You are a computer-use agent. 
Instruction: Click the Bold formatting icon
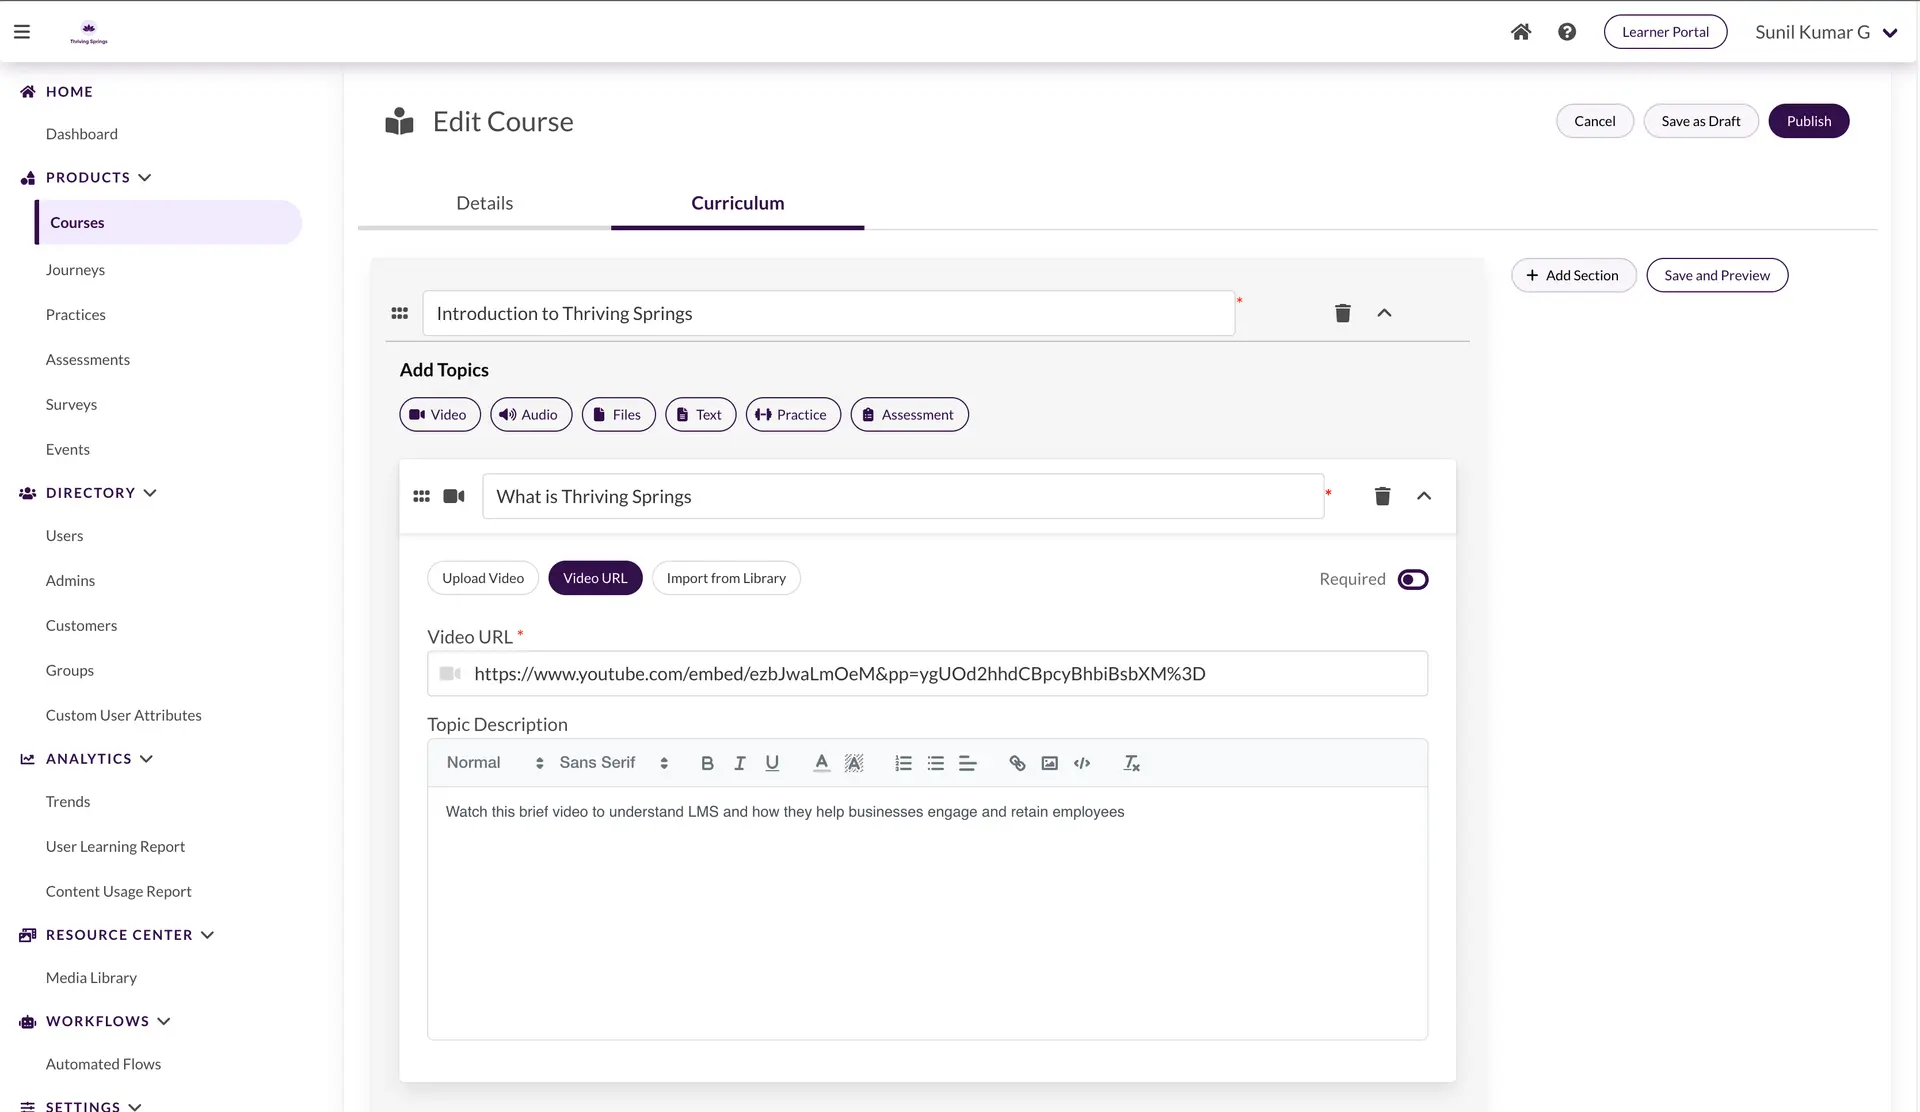(x=707, y=763)
